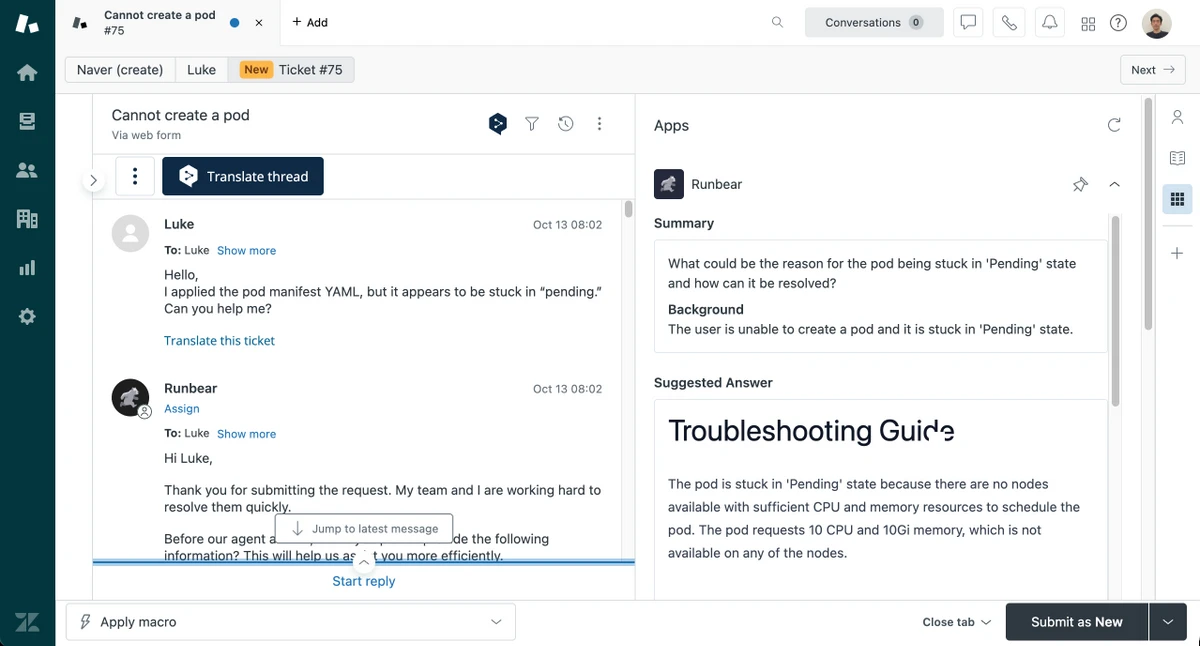Open the Zendesk logo at top of sidebar

pos(27,23)
